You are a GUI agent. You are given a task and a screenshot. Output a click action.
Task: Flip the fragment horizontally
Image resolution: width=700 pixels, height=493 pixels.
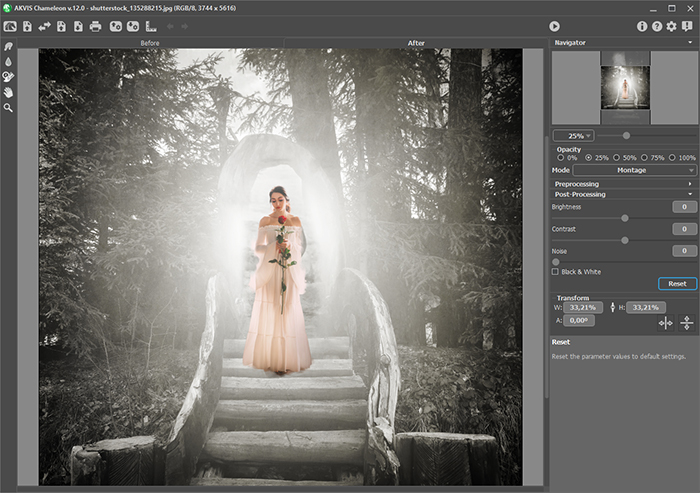tap(665, 323)
